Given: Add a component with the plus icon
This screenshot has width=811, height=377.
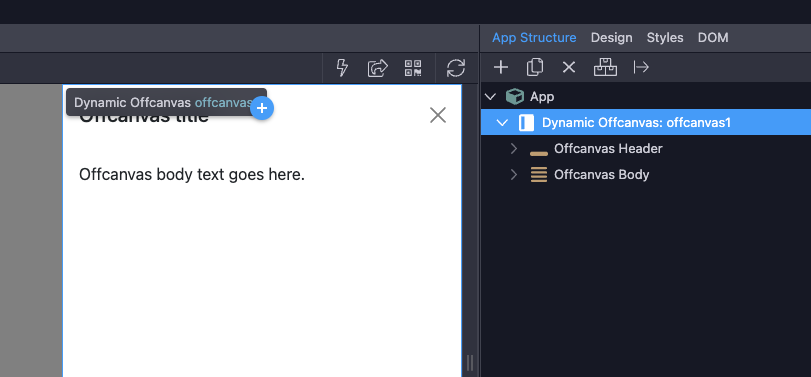Looking at the screenshot, I should click(501, 67).
